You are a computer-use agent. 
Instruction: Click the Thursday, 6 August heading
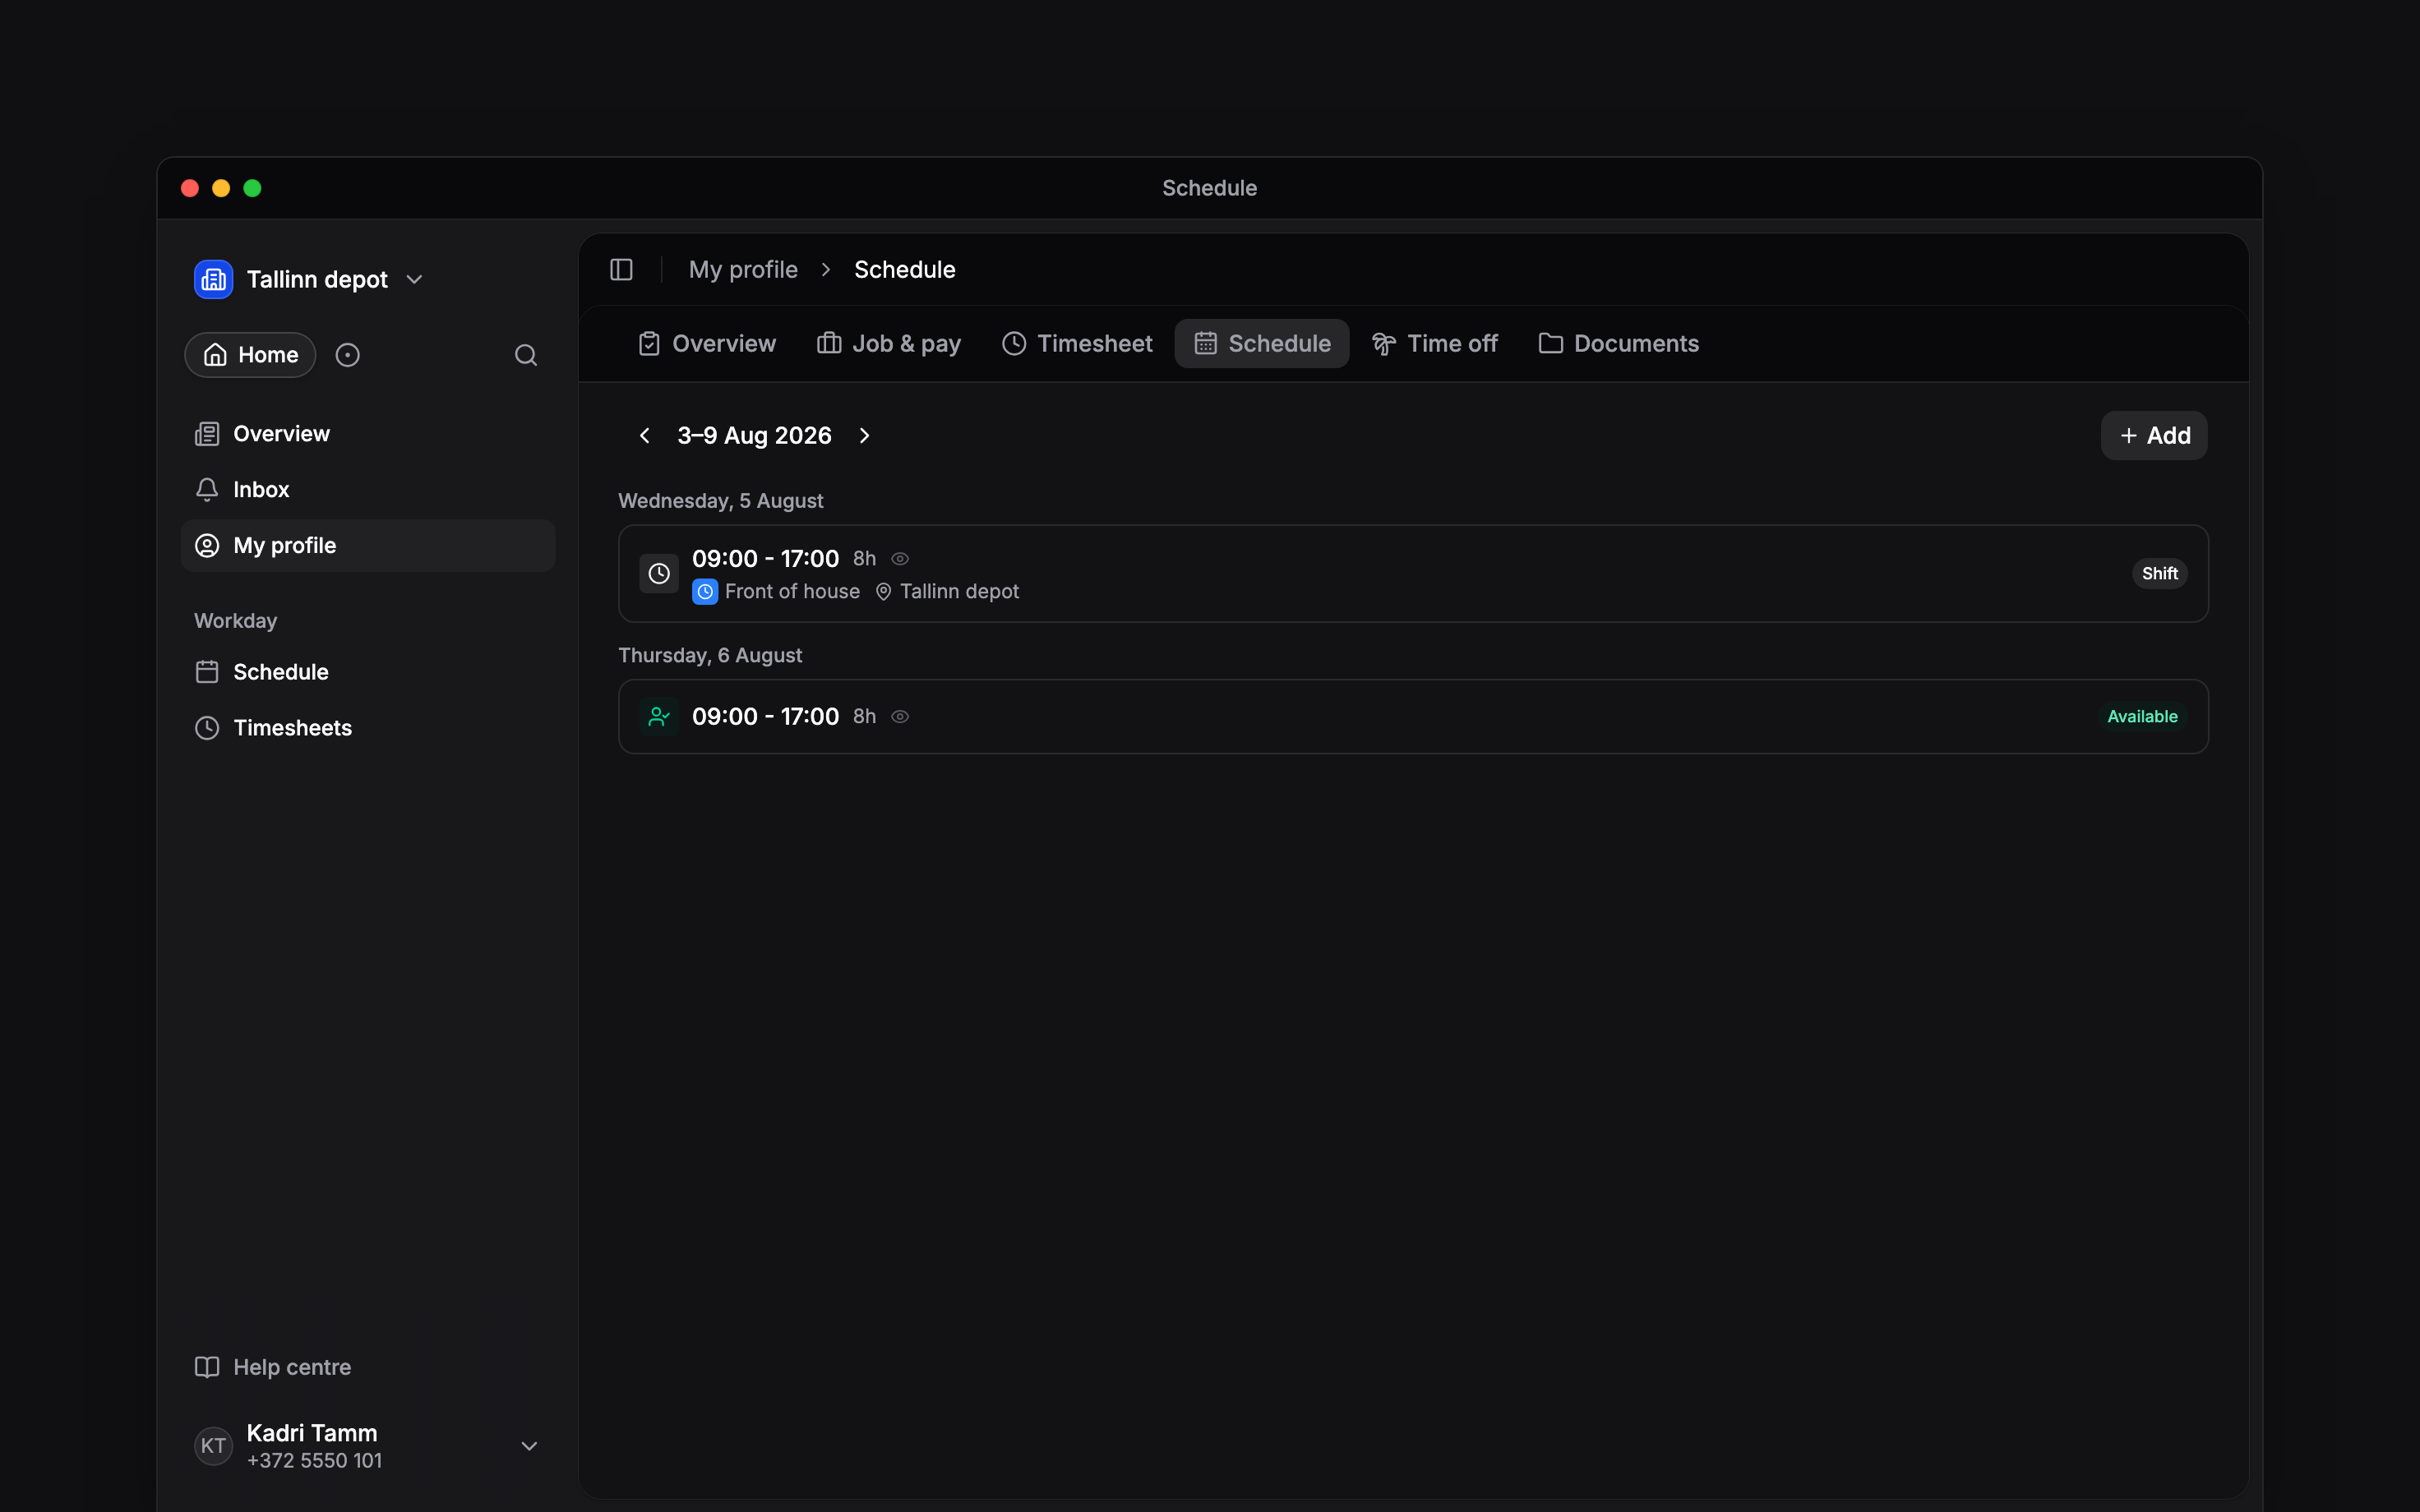coord(710,656)
